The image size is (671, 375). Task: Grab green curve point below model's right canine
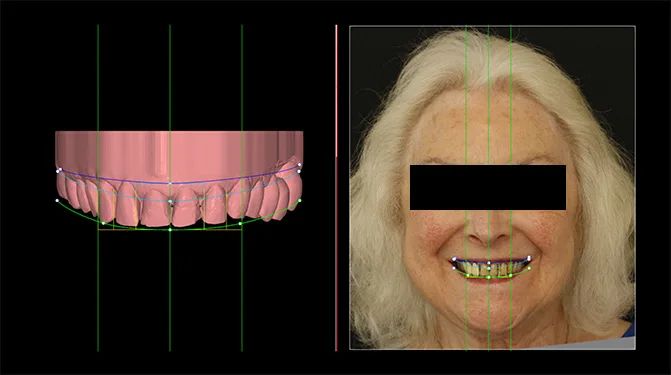pyautogui.click(x=240, y=223)
